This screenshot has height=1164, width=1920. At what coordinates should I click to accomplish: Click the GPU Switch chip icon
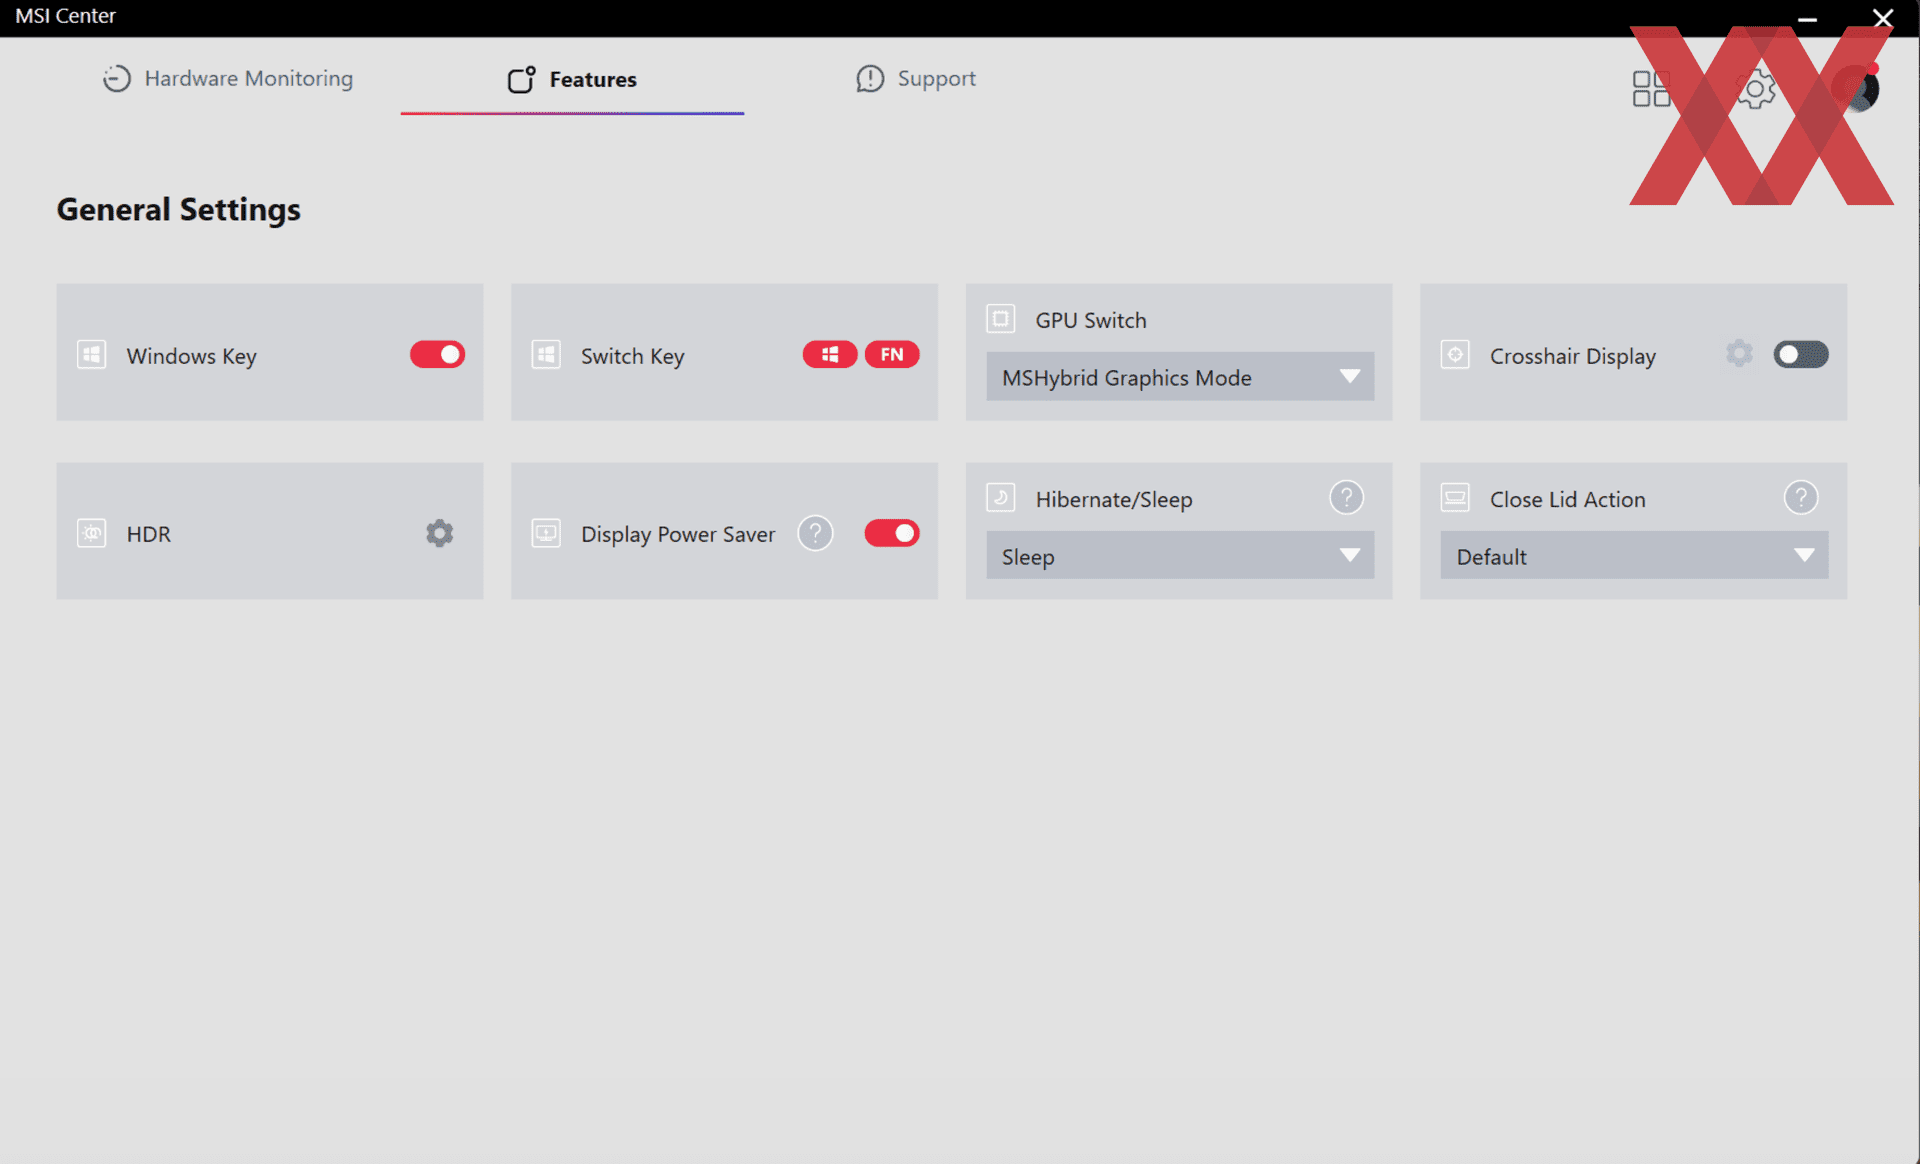pos(1000,318)
